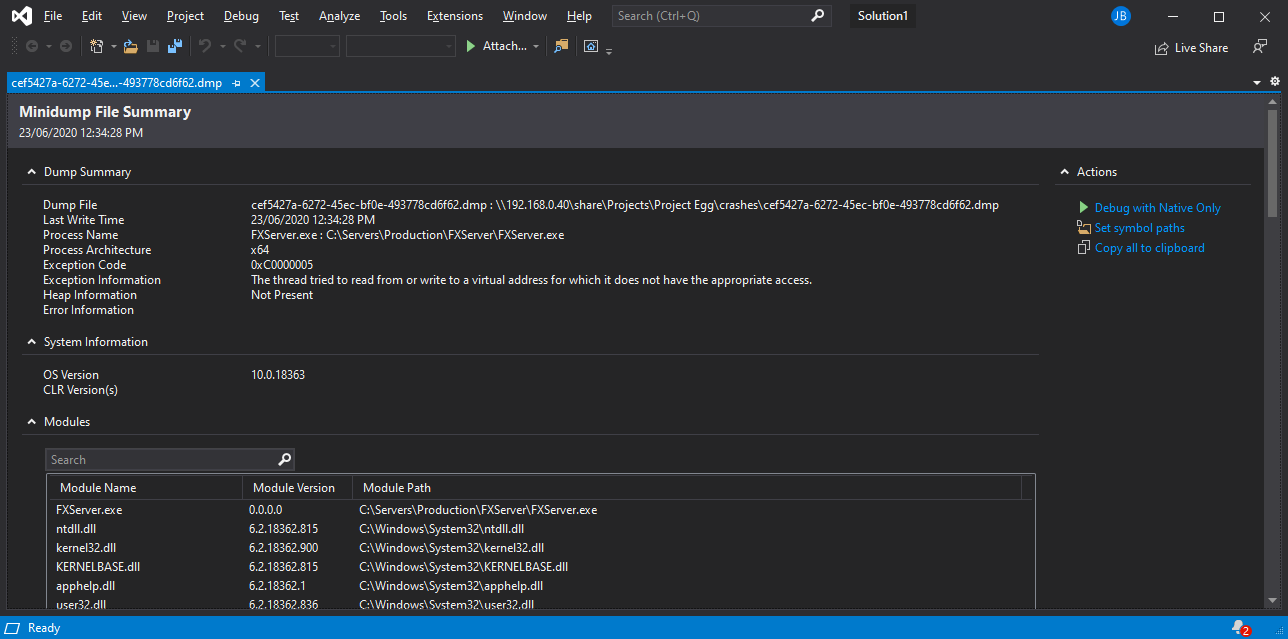Click the Open File folder icon
Viewport: 1288px width, 639px height.
coord(130,46)
